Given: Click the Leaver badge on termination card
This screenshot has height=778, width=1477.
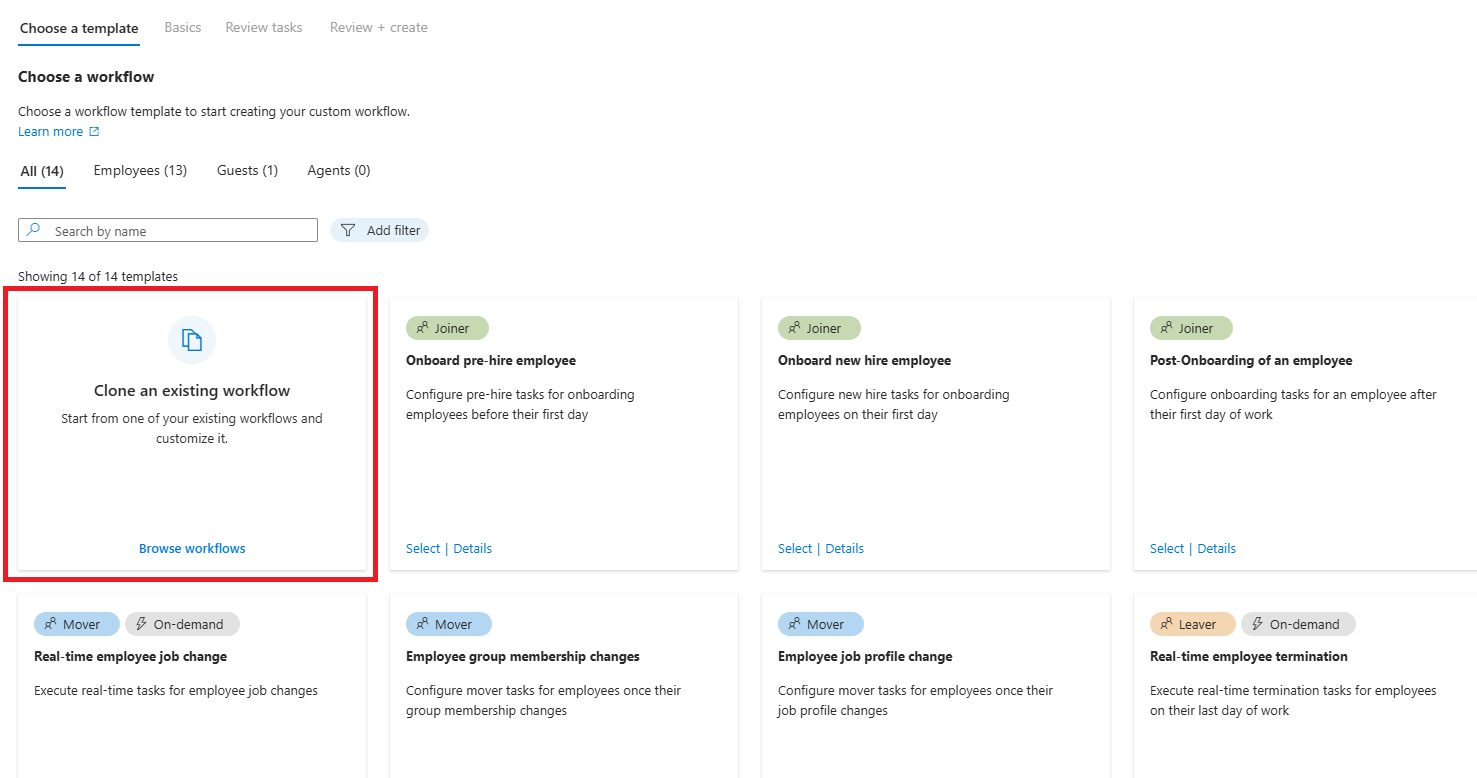Looking at the screenshot, I should (1193, 624).
